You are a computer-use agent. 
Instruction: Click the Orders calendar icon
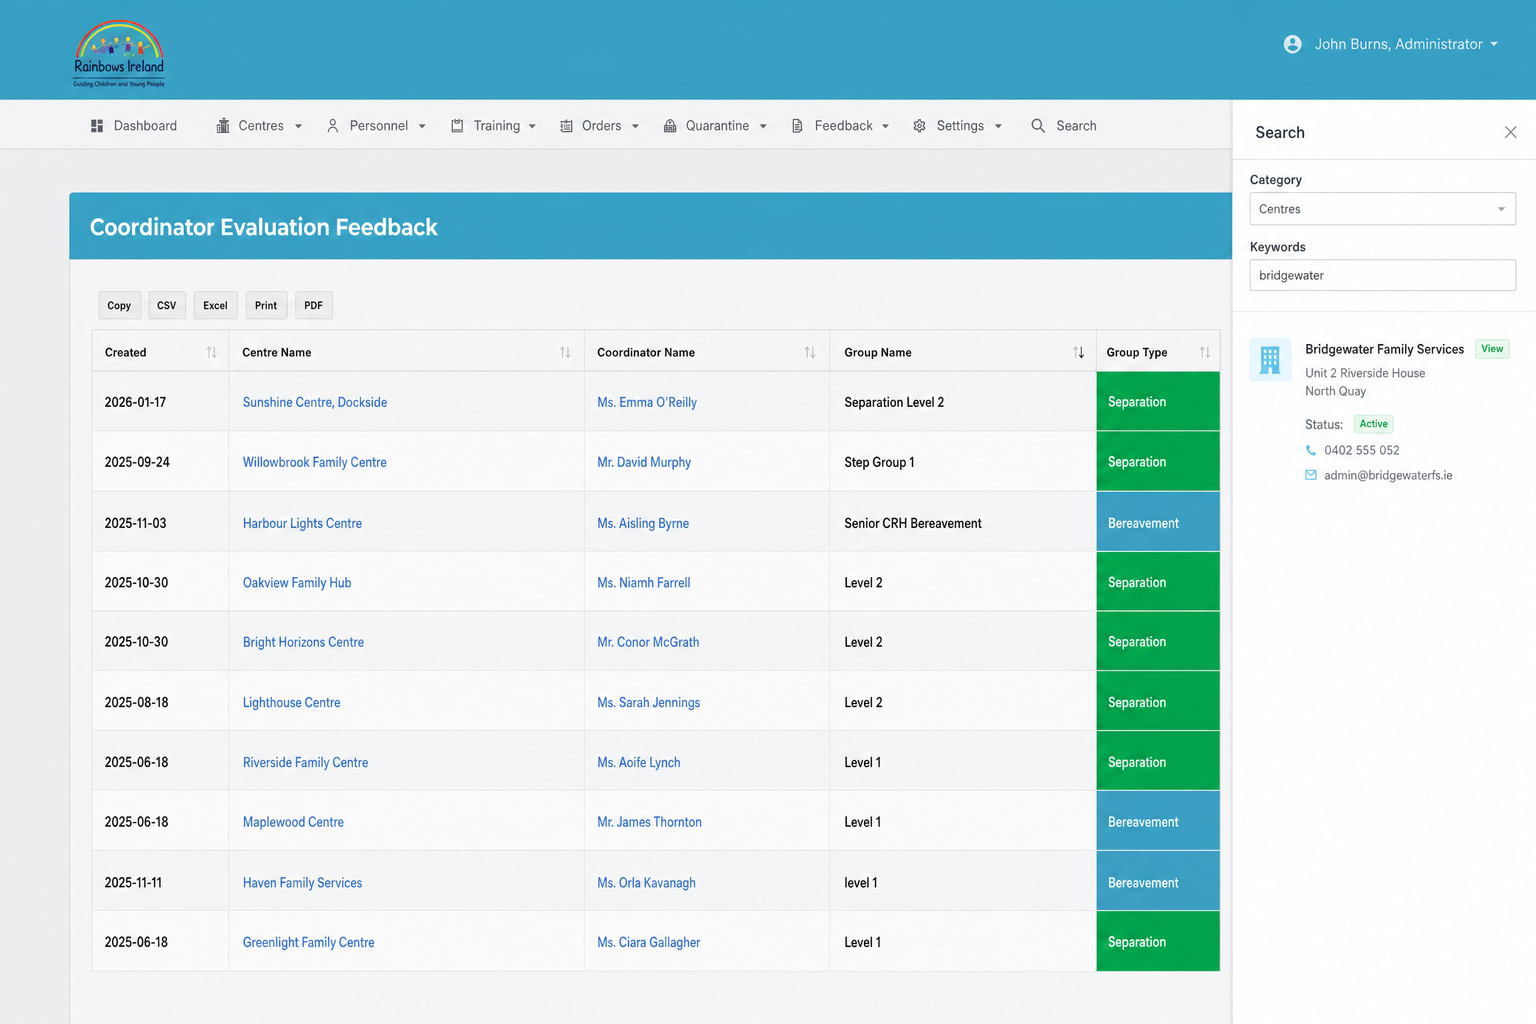(x=566, y=126)
